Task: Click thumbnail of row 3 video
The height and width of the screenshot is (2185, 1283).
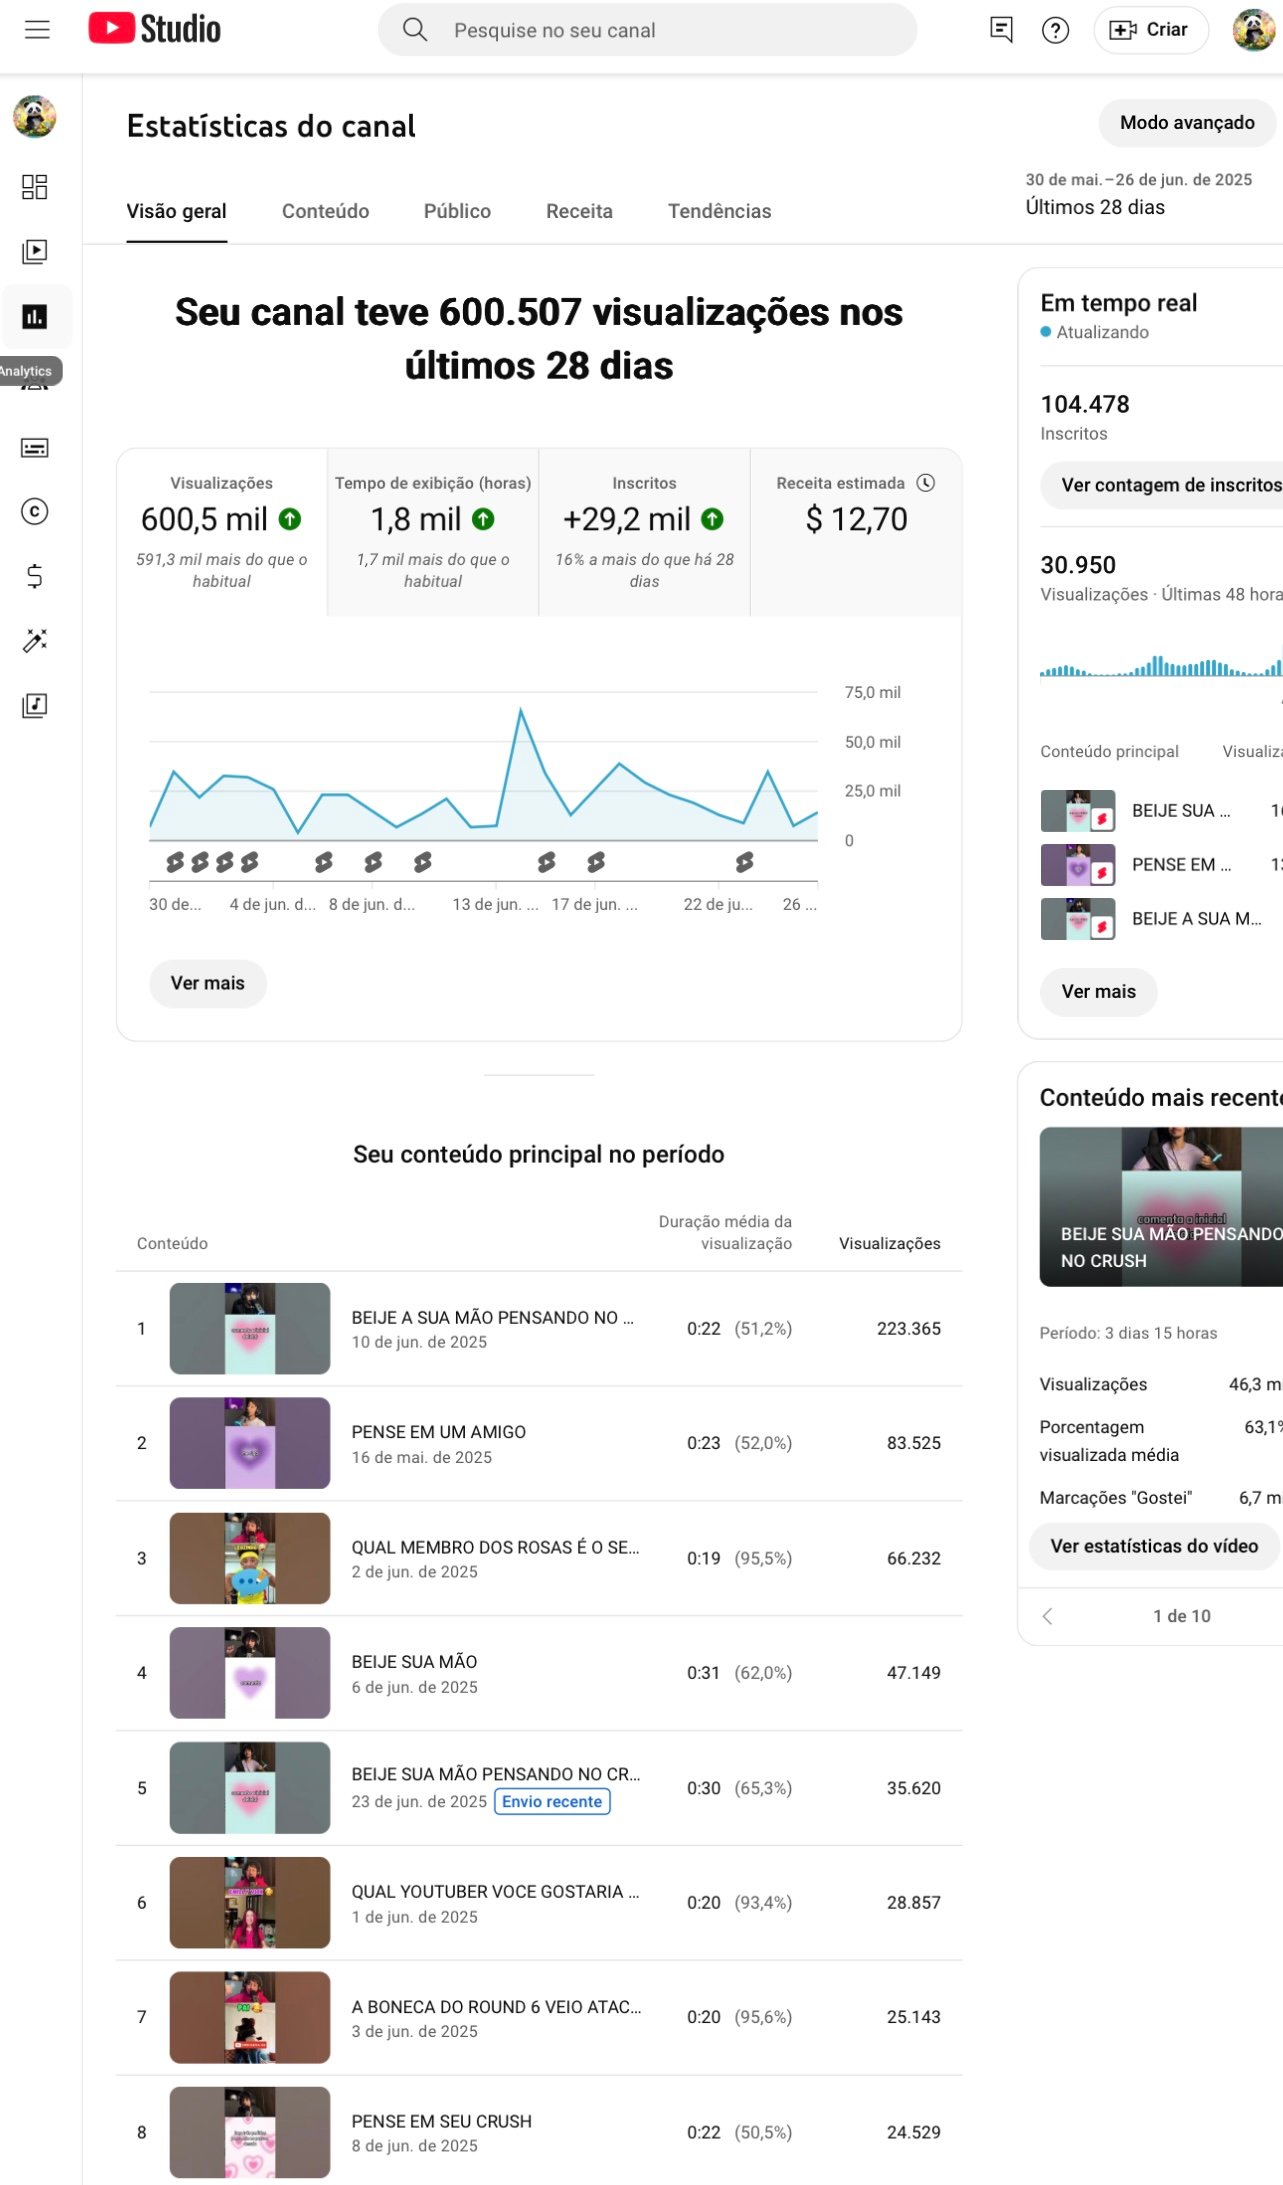Action: tap(250, 1558)
